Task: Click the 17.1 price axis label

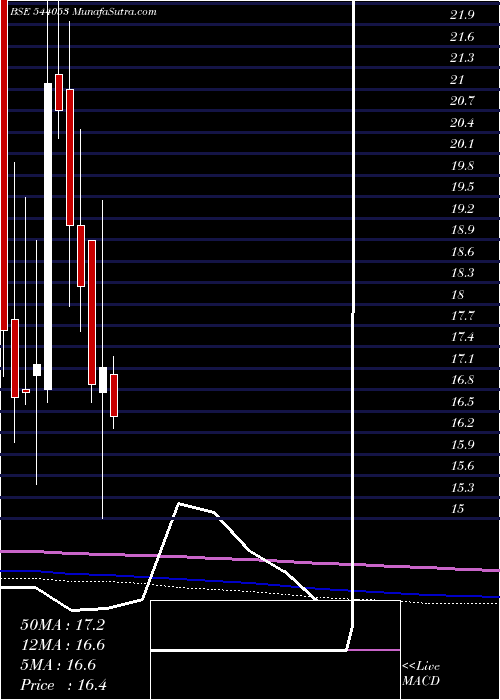Action: (462, 359)
